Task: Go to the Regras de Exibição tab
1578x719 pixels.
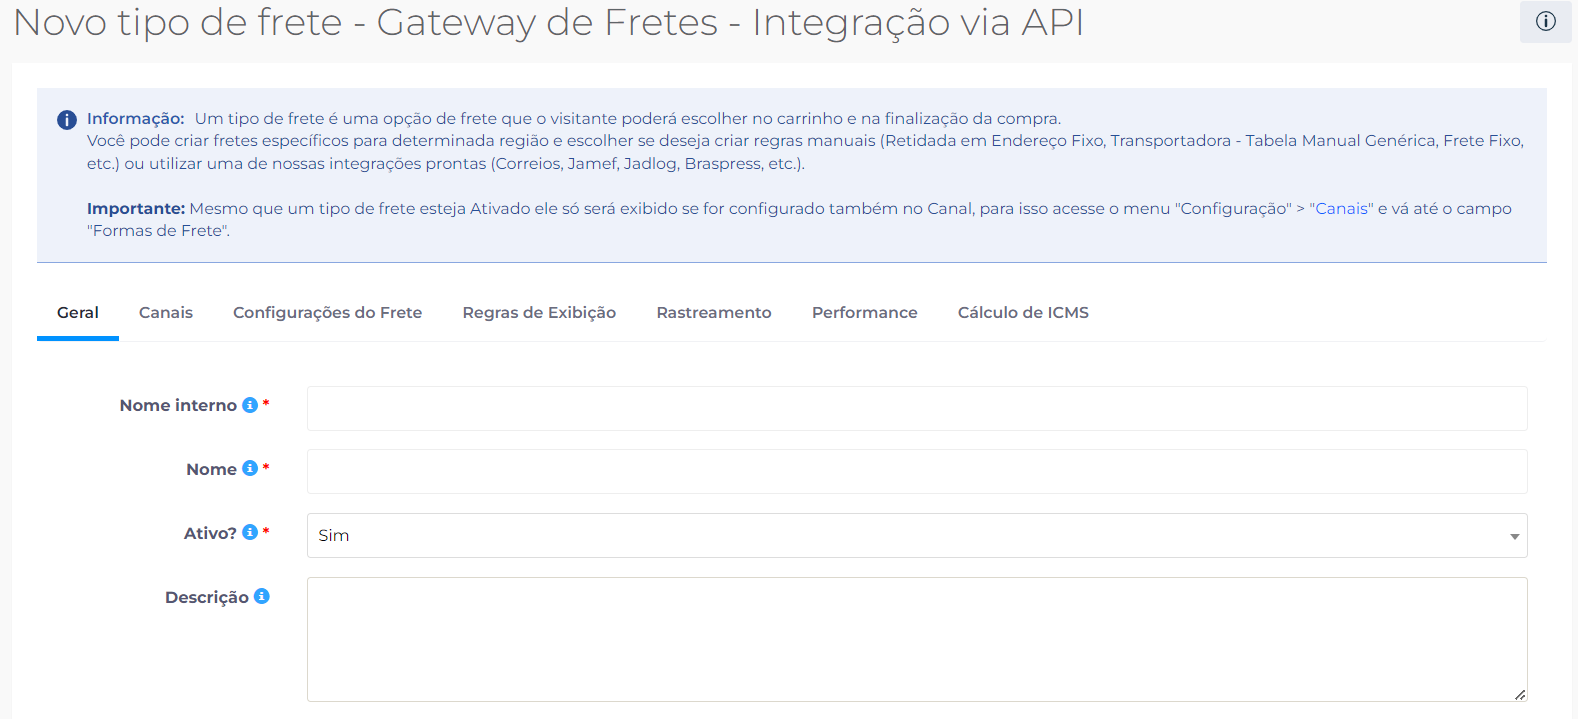Action: pos(539,313)
